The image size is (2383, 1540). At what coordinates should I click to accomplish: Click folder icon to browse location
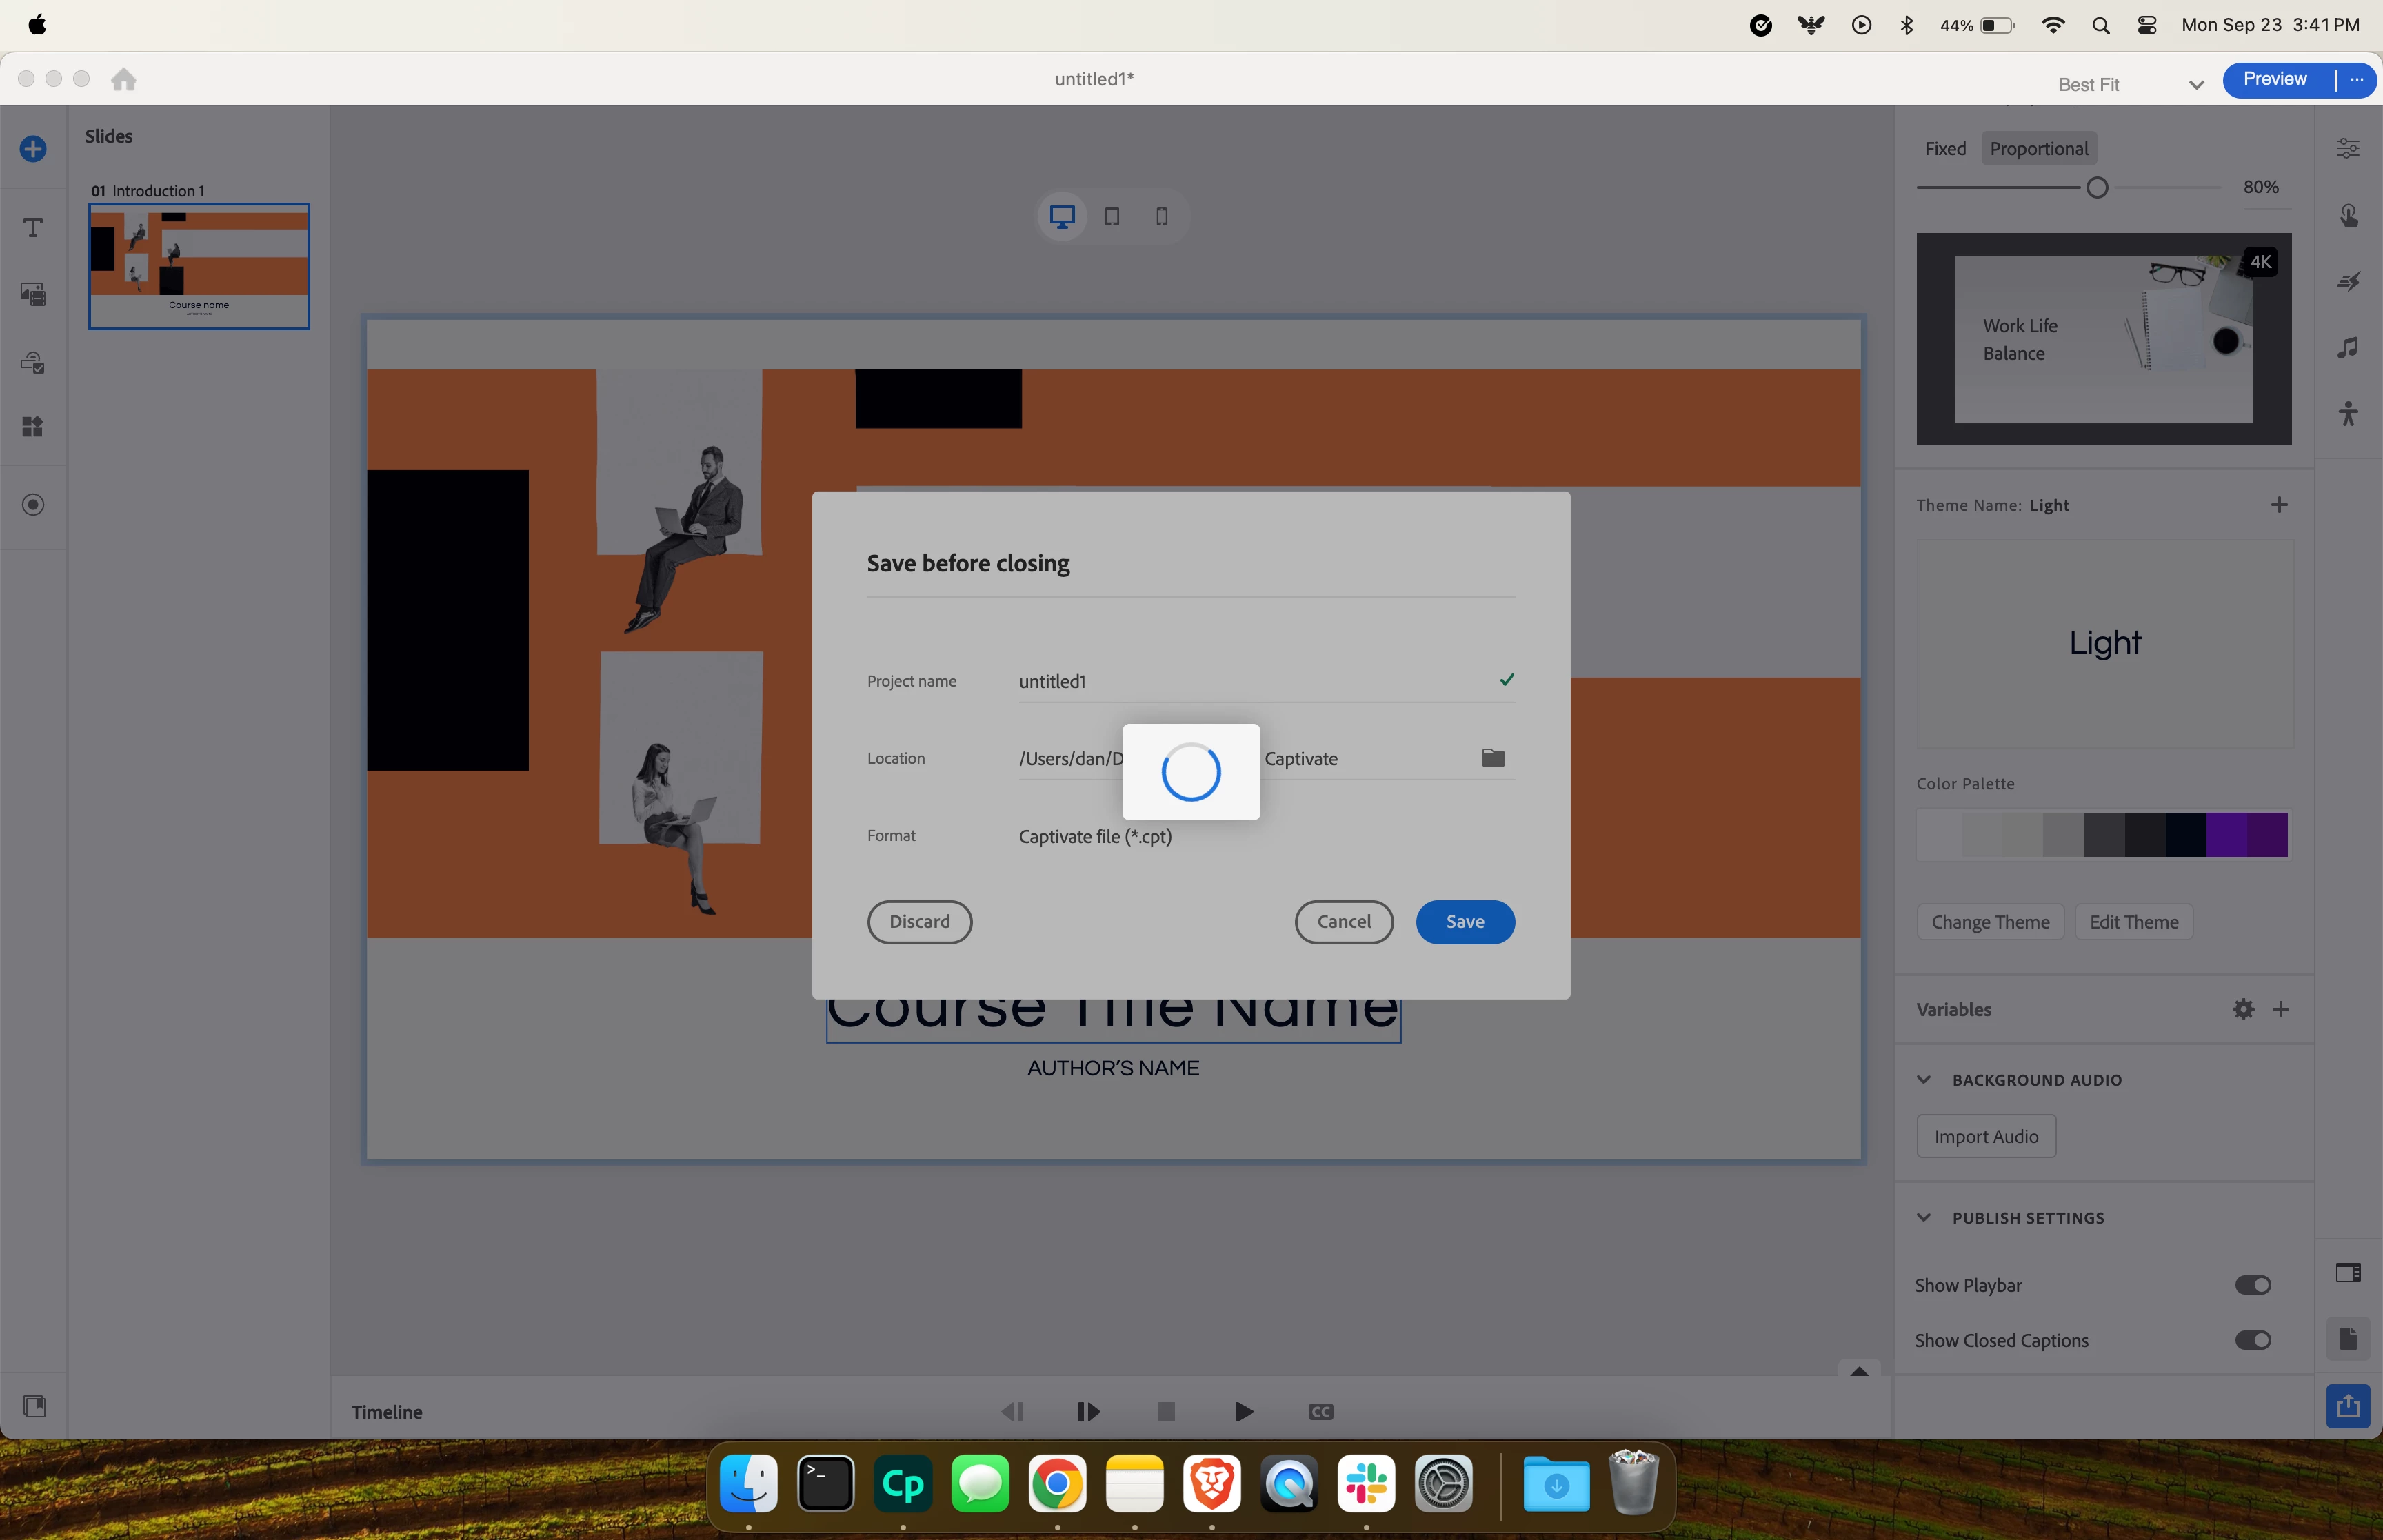point(1493,758)
